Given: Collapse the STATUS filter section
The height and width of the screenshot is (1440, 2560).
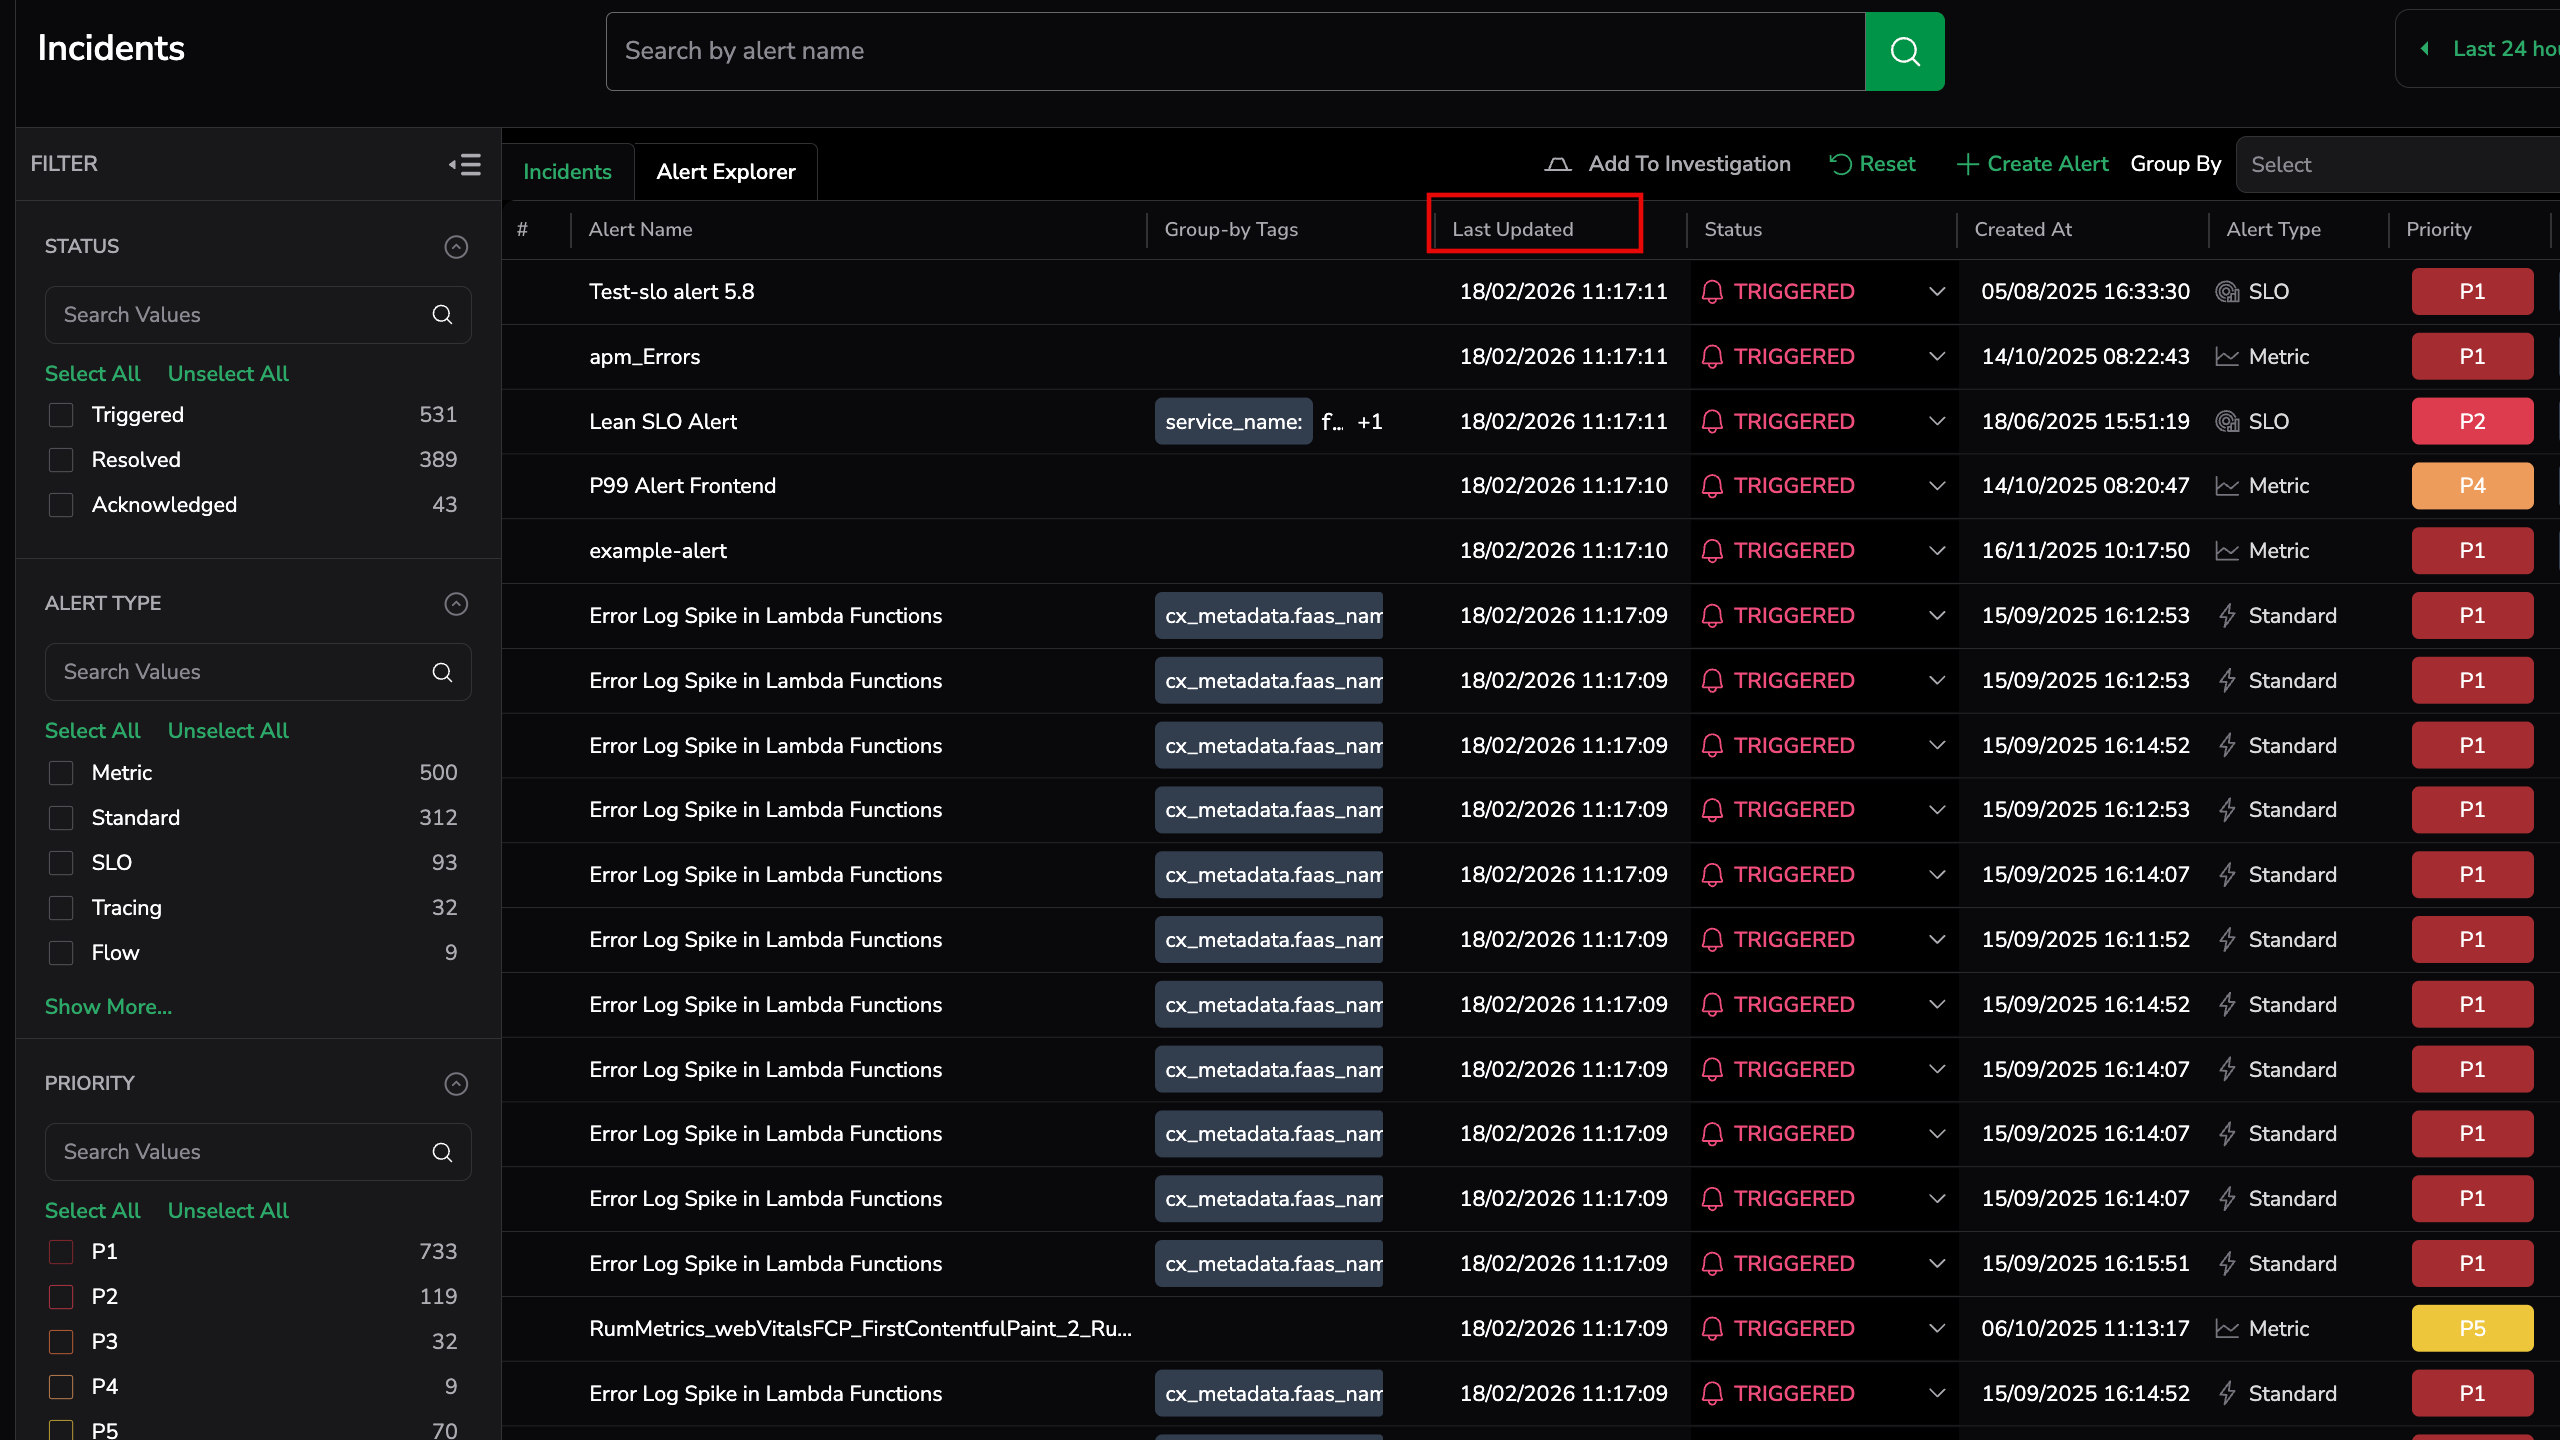Looking at the screenshot, I should [456, 247].
